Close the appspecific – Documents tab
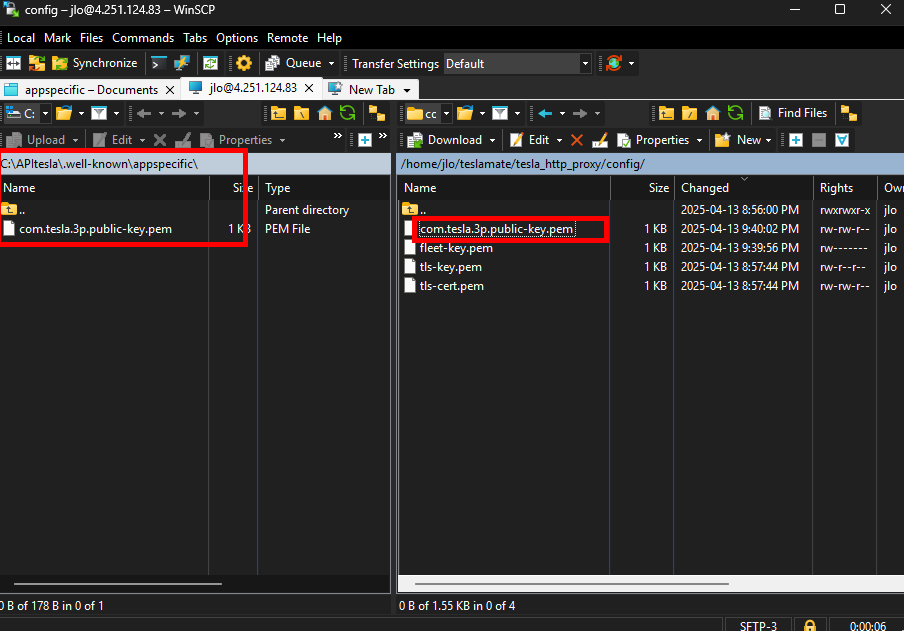 click(x=170, y=90)
